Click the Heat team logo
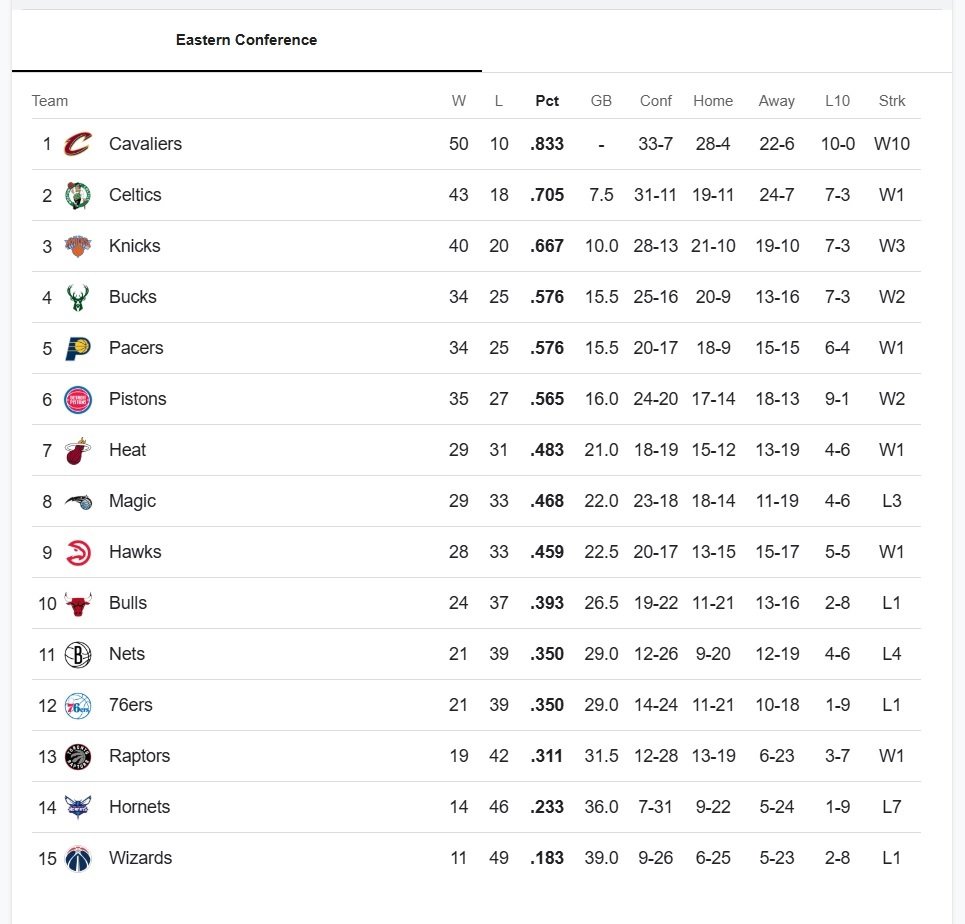Viewport: 965px width, 924px height. [x=77, y=450]
